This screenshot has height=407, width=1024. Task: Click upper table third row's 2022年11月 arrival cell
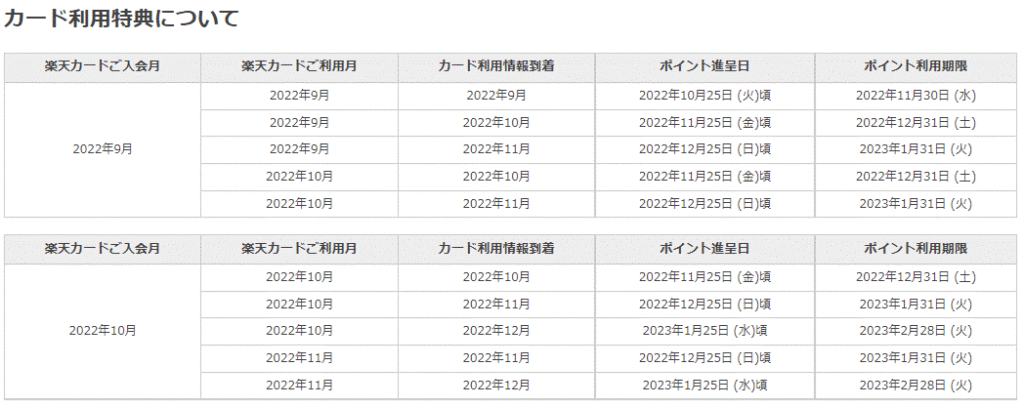[x=496, y=149]
